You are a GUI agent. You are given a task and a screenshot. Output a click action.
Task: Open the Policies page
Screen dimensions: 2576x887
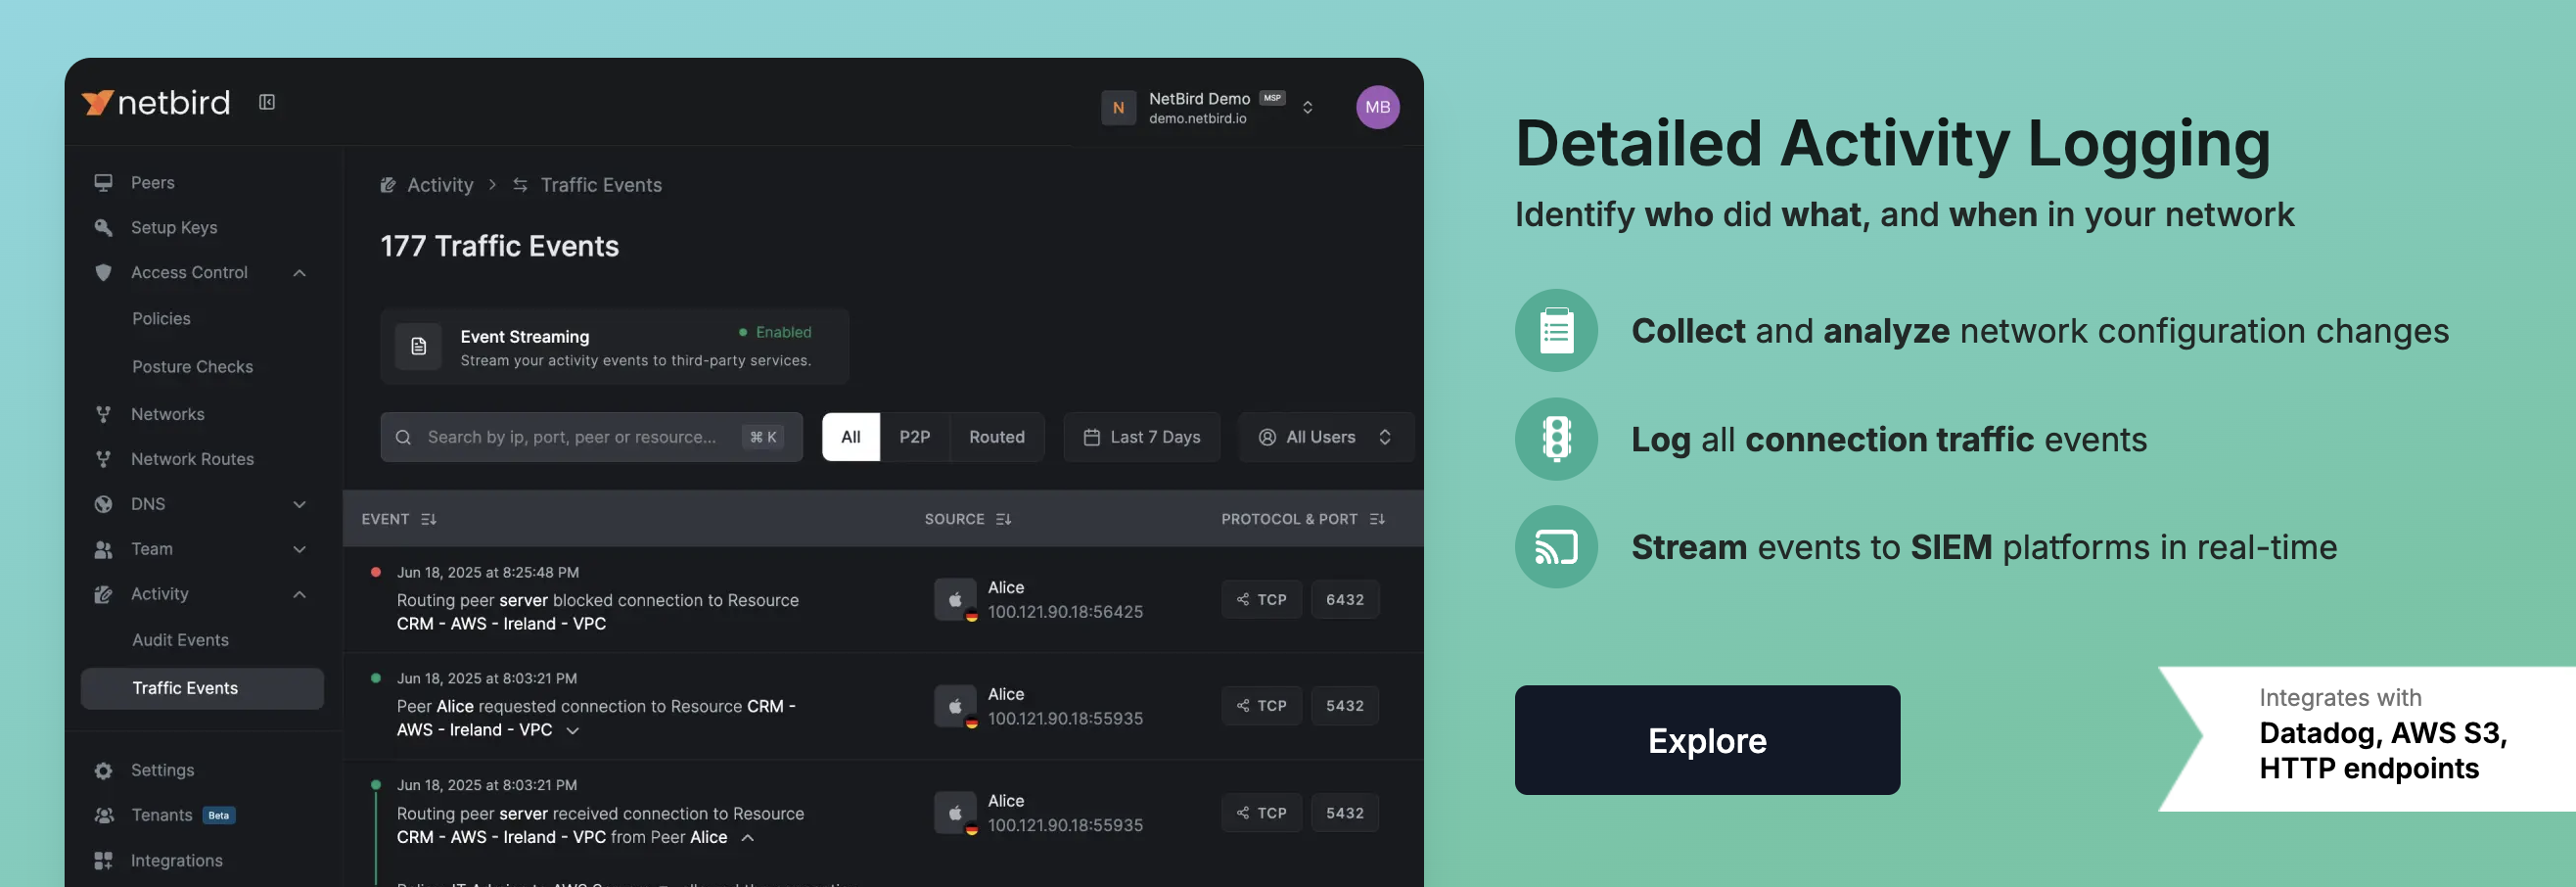pos(161,319)
